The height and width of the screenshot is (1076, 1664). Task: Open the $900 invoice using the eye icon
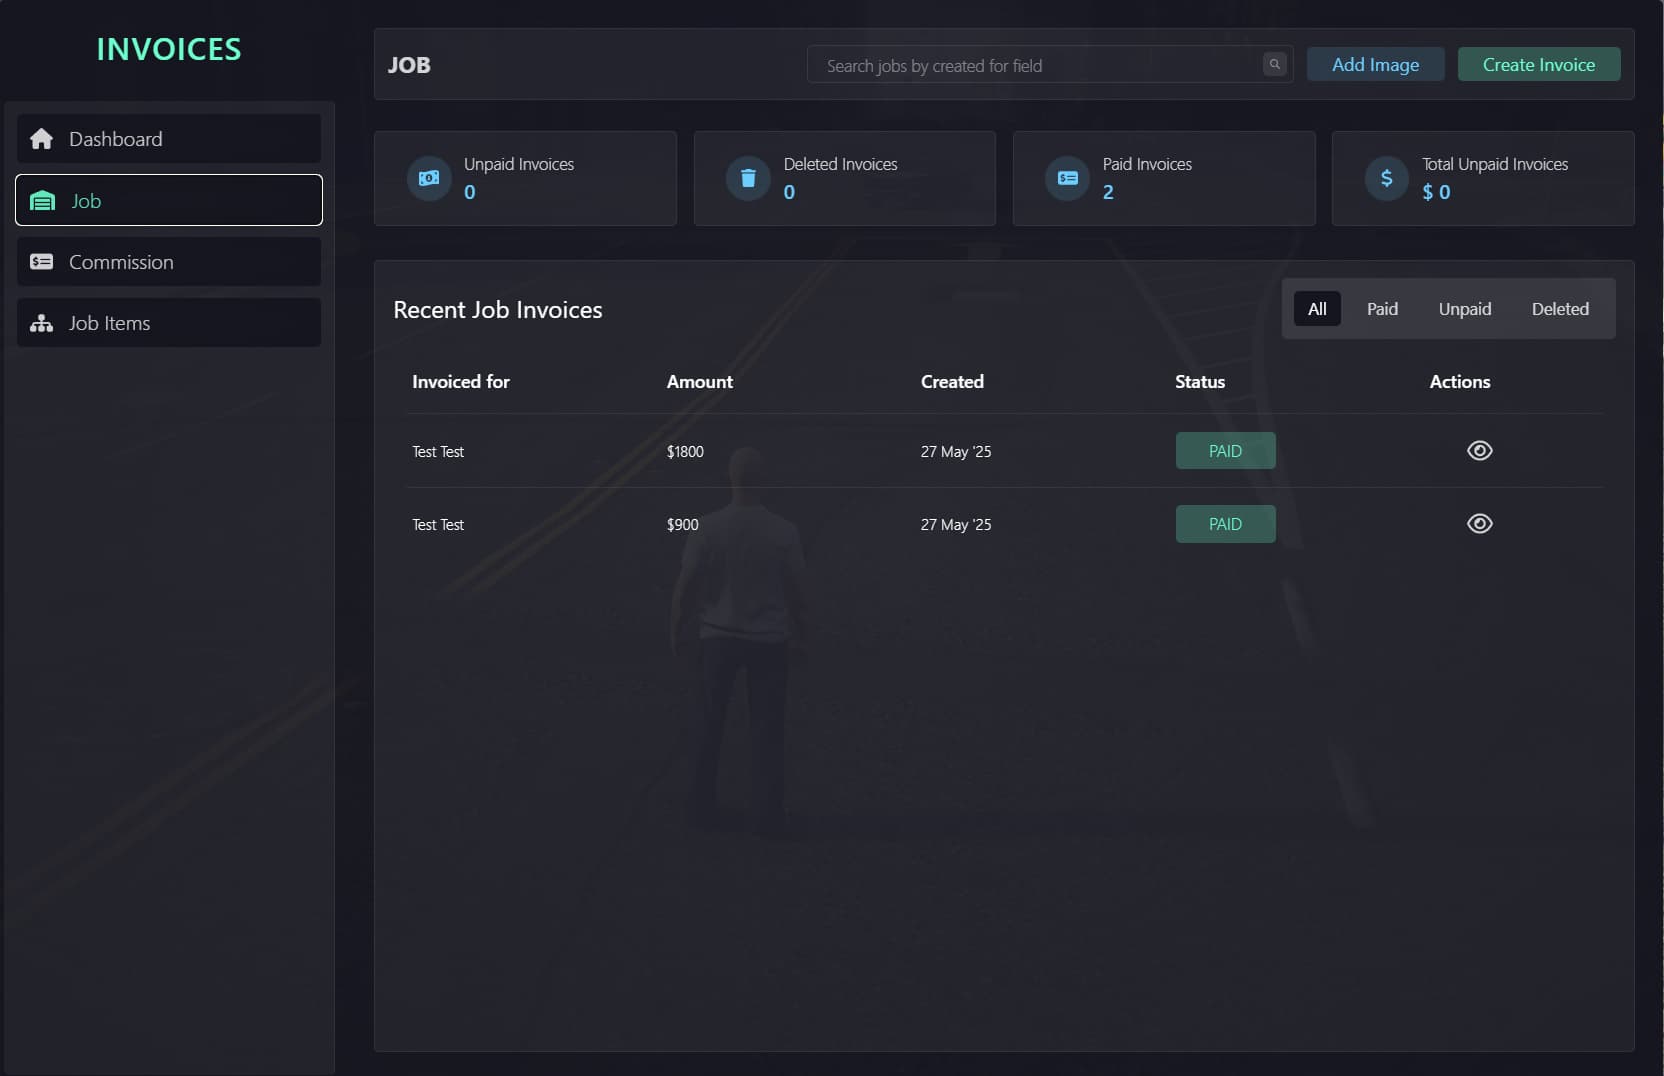click(1479, 523)
